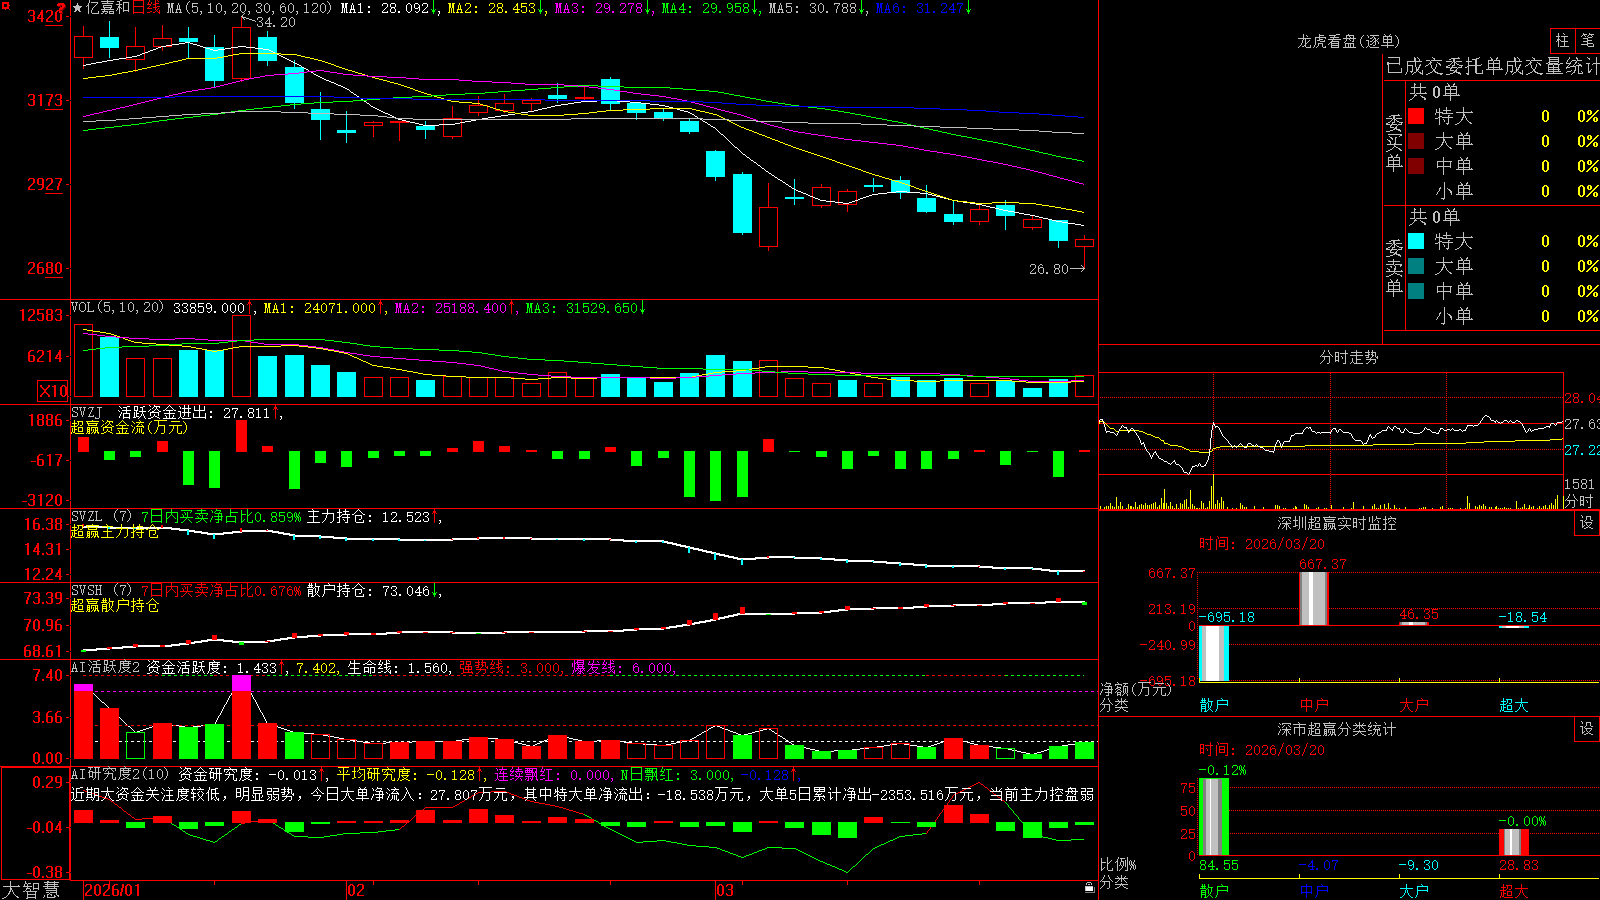
Task: Click the 散户持仓: 73.046 value
Action: tap(368, 590)
